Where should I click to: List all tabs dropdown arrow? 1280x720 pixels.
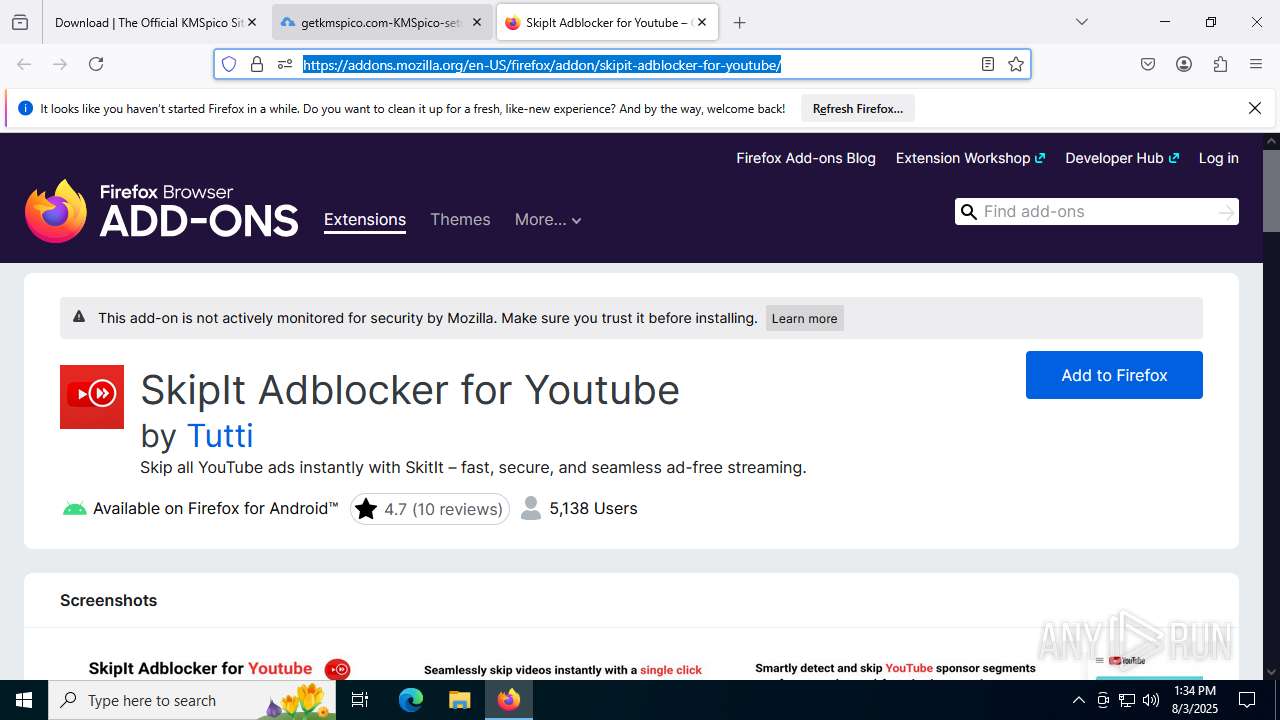[1081, 22]
